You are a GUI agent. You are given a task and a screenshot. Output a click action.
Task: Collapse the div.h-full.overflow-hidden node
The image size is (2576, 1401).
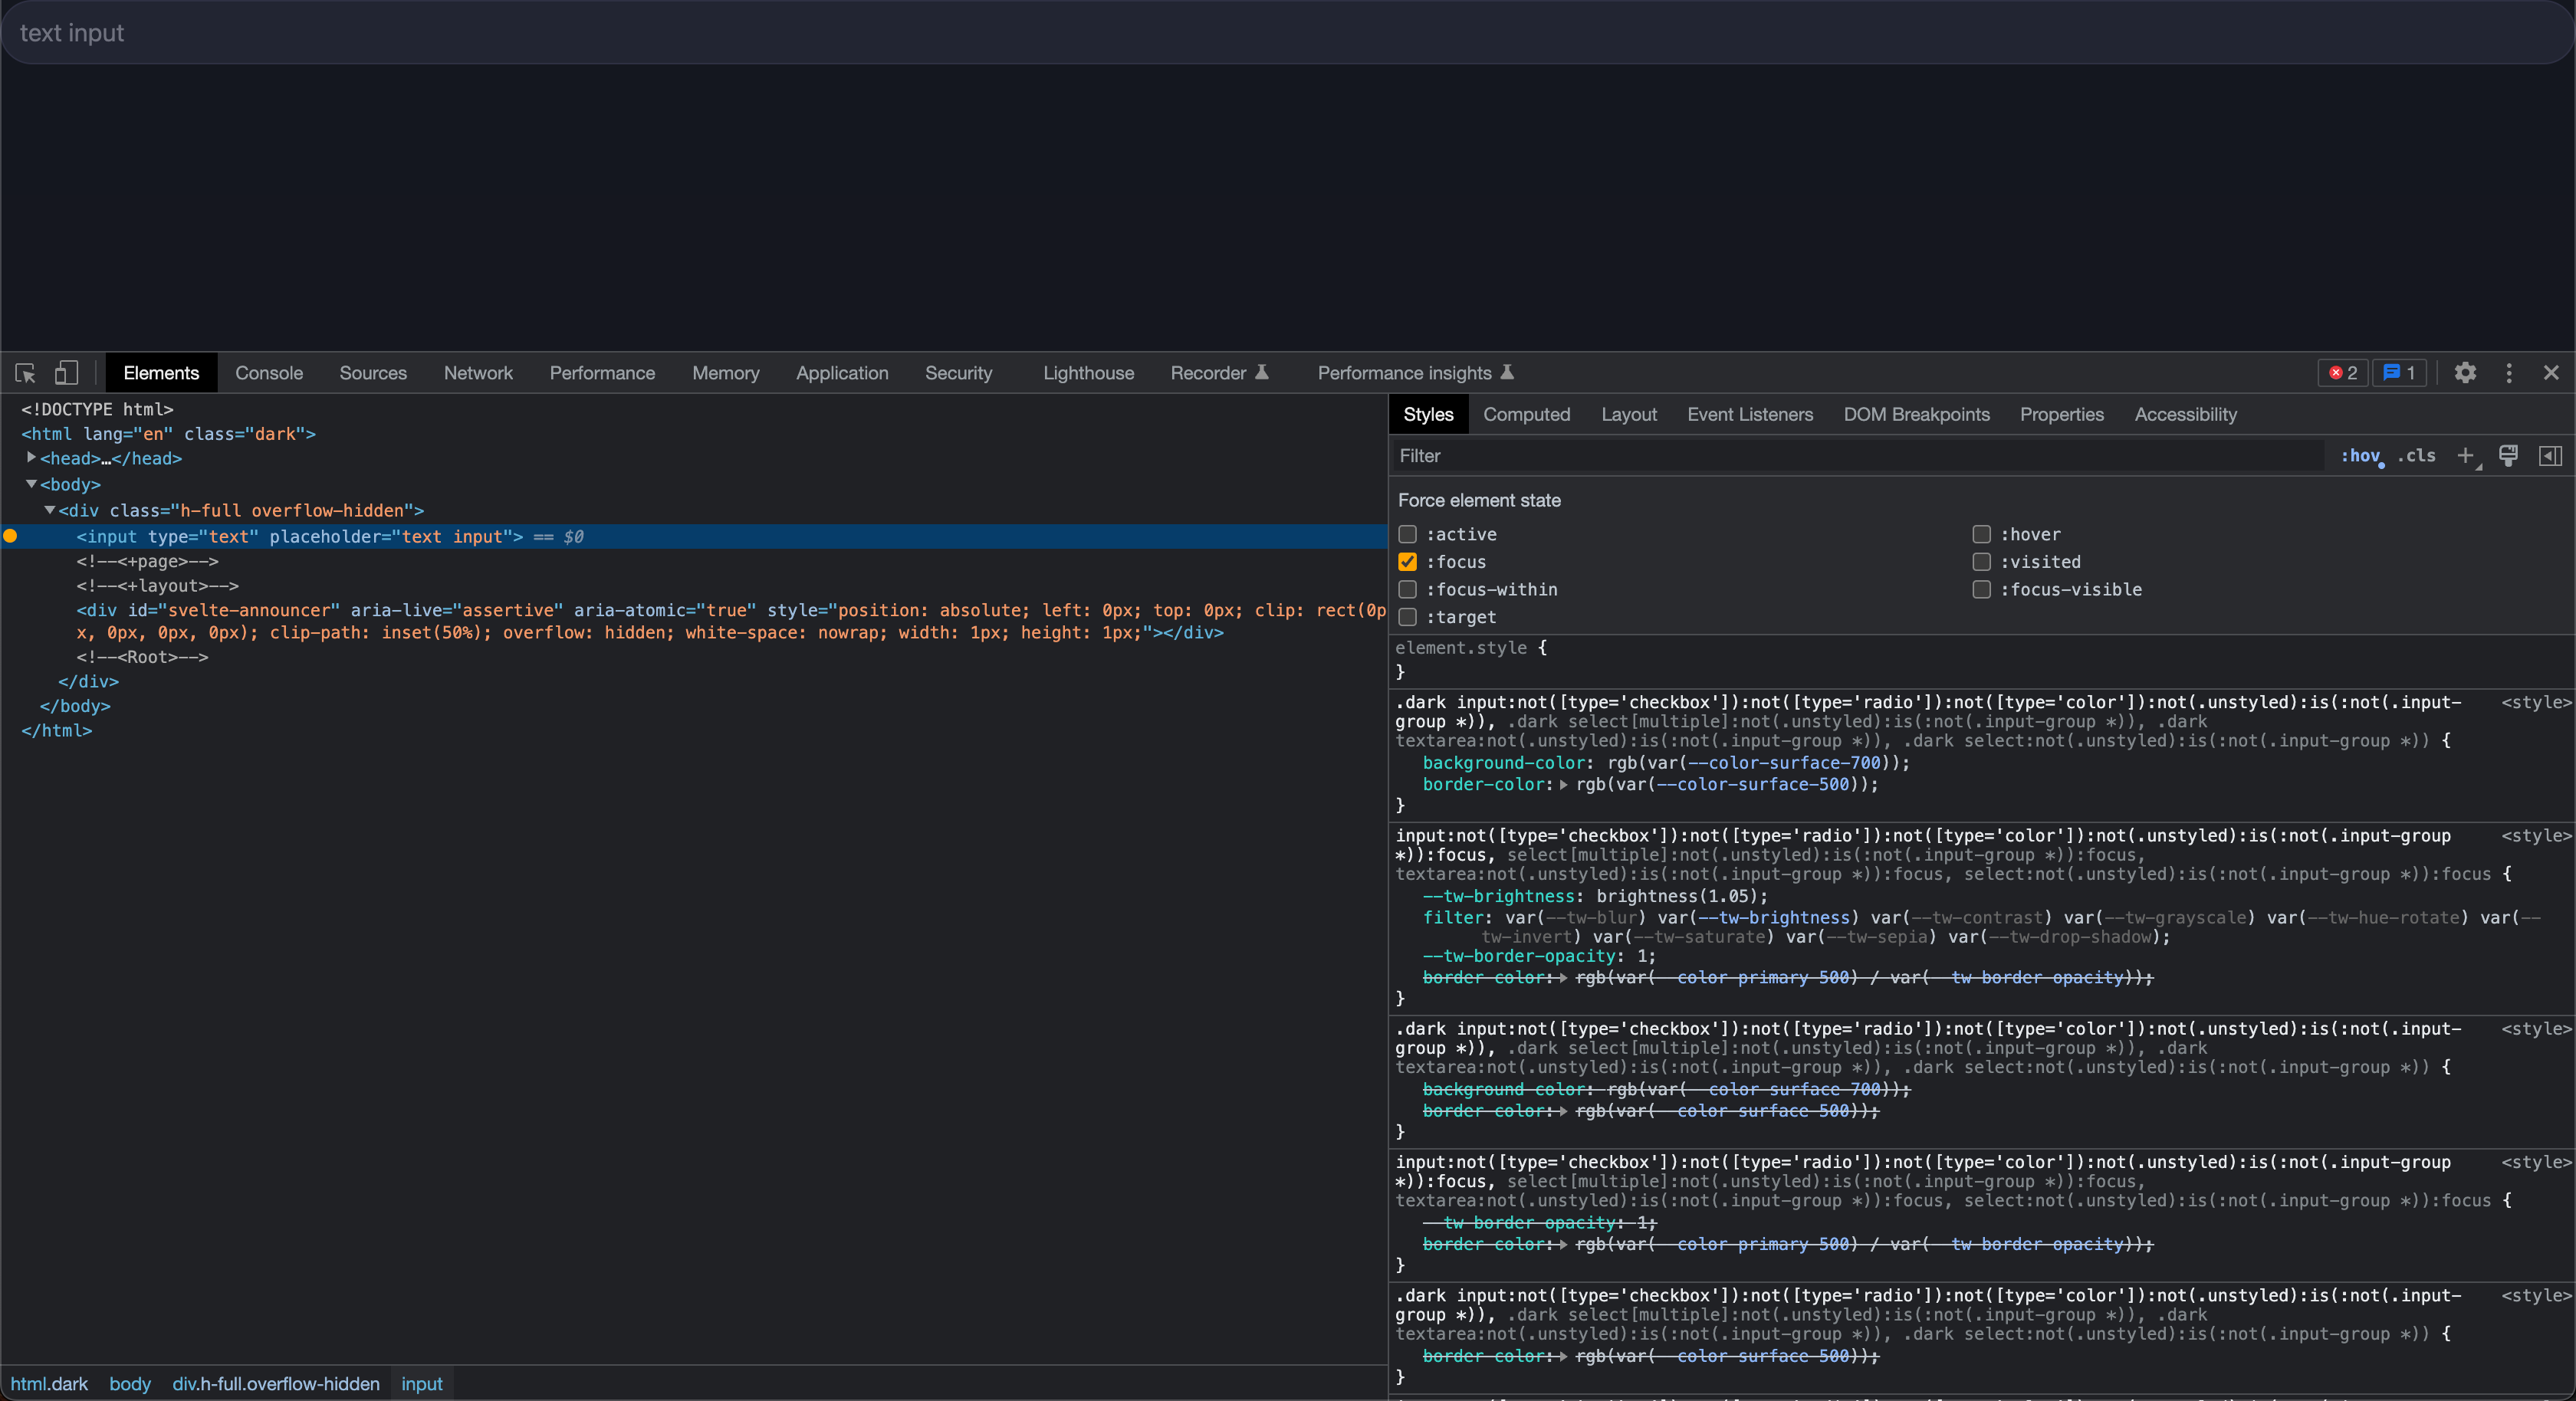49,510
